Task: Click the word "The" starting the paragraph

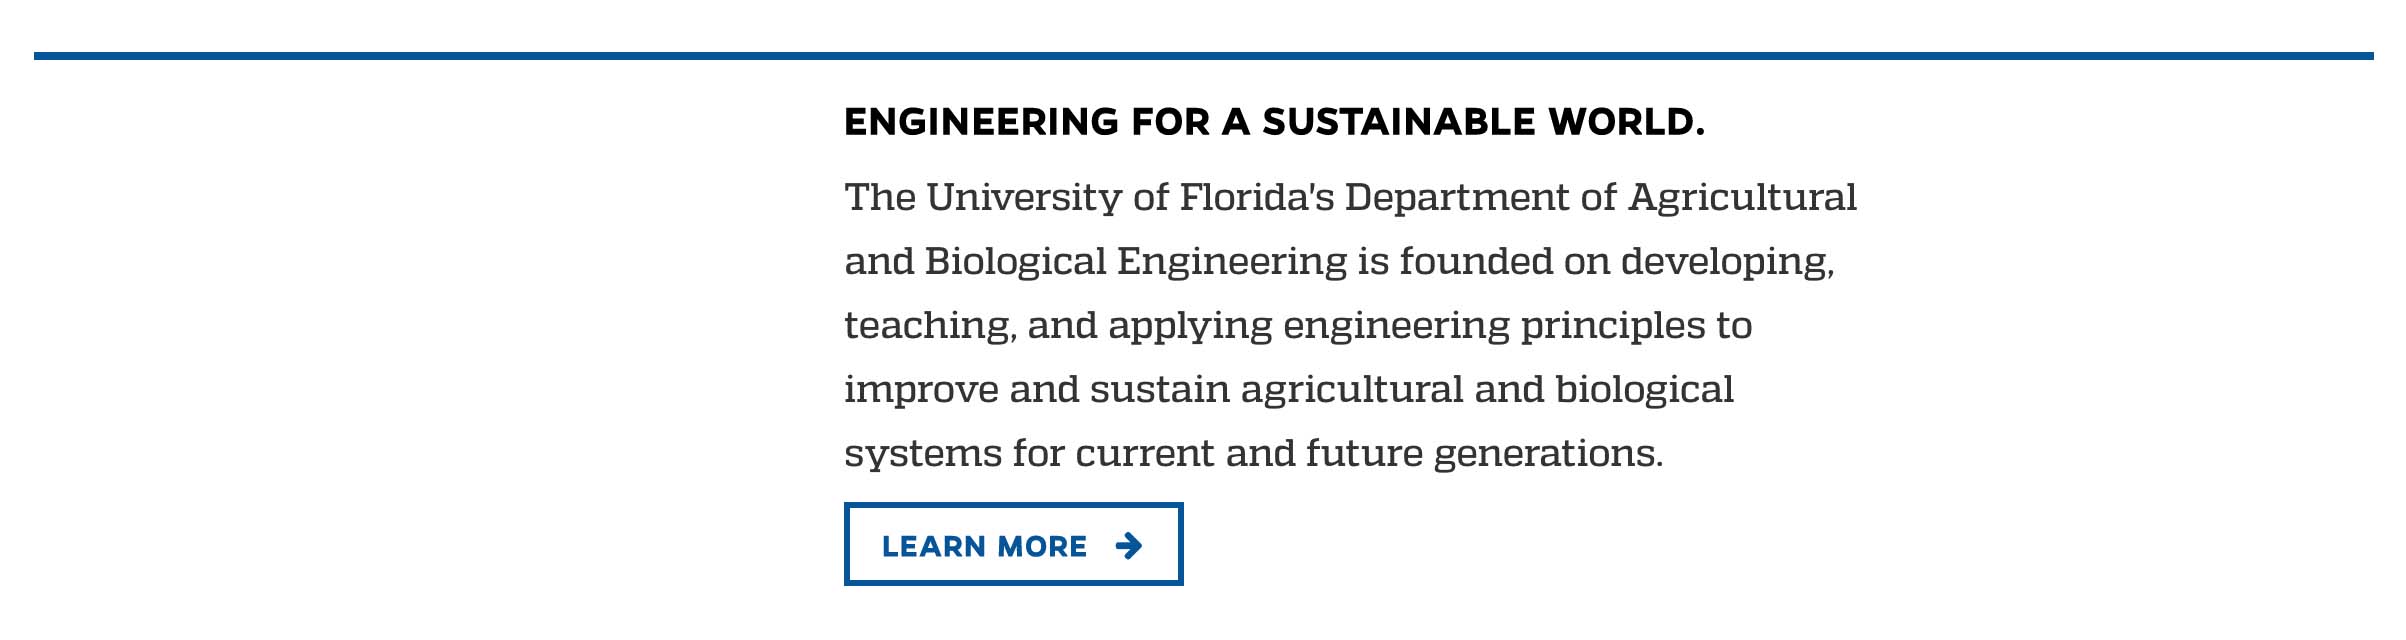Action: point(880,197)
